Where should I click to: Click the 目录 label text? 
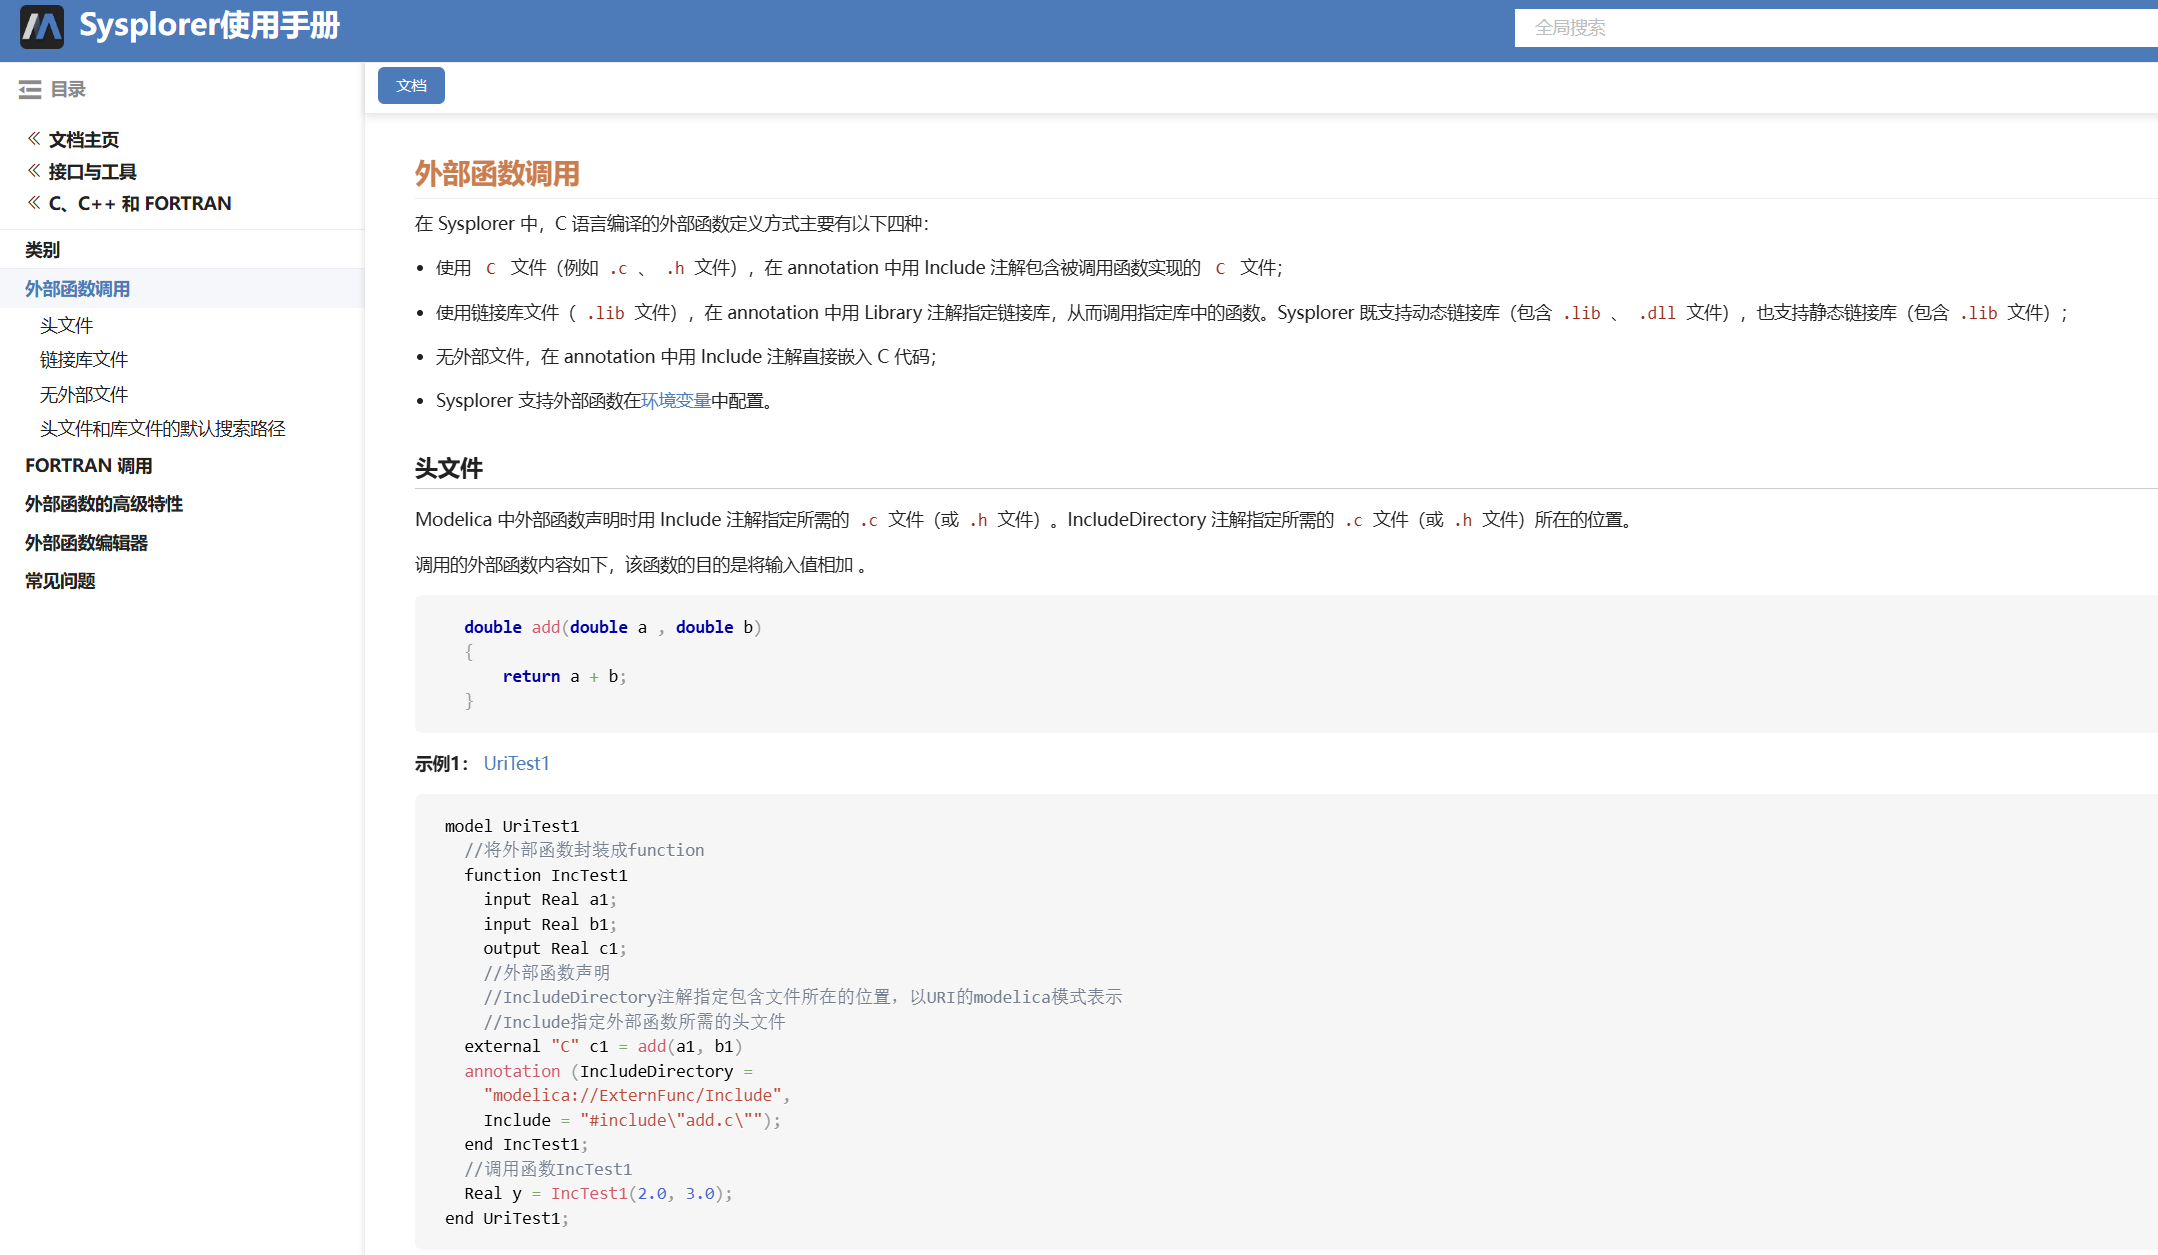pos(68,90)
